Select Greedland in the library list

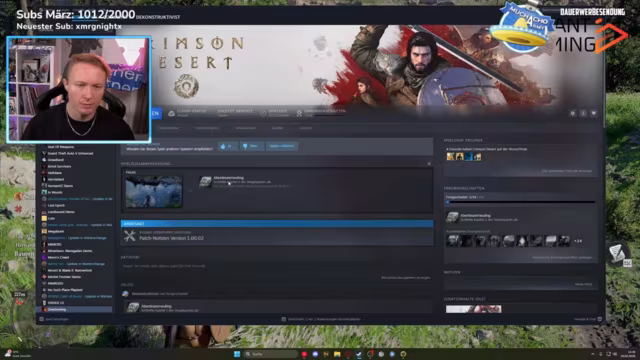[56, 160]
